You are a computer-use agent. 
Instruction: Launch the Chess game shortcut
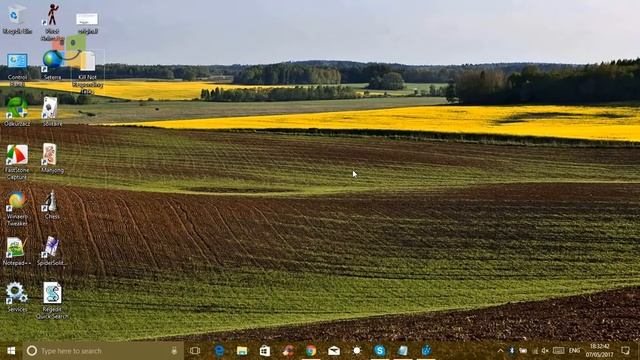tap(52, 205)
